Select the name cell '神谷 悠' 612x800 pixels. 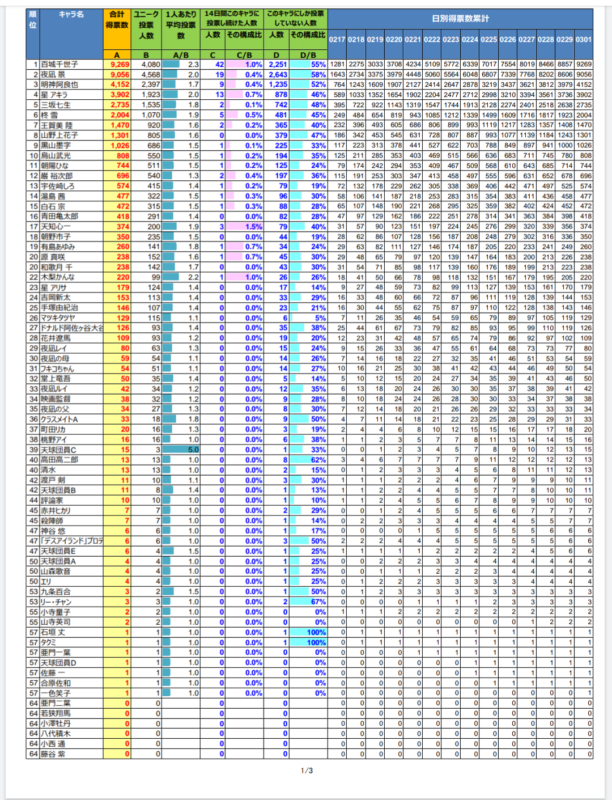(x=71, y=531)
